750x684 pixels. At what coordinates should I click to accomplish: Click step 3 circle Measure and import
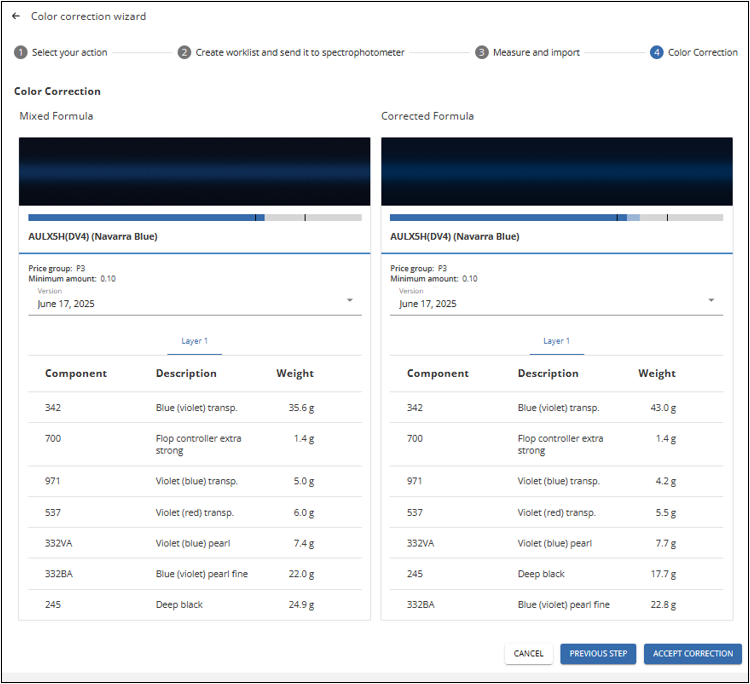pyautogui.click(x=482, y=52)
